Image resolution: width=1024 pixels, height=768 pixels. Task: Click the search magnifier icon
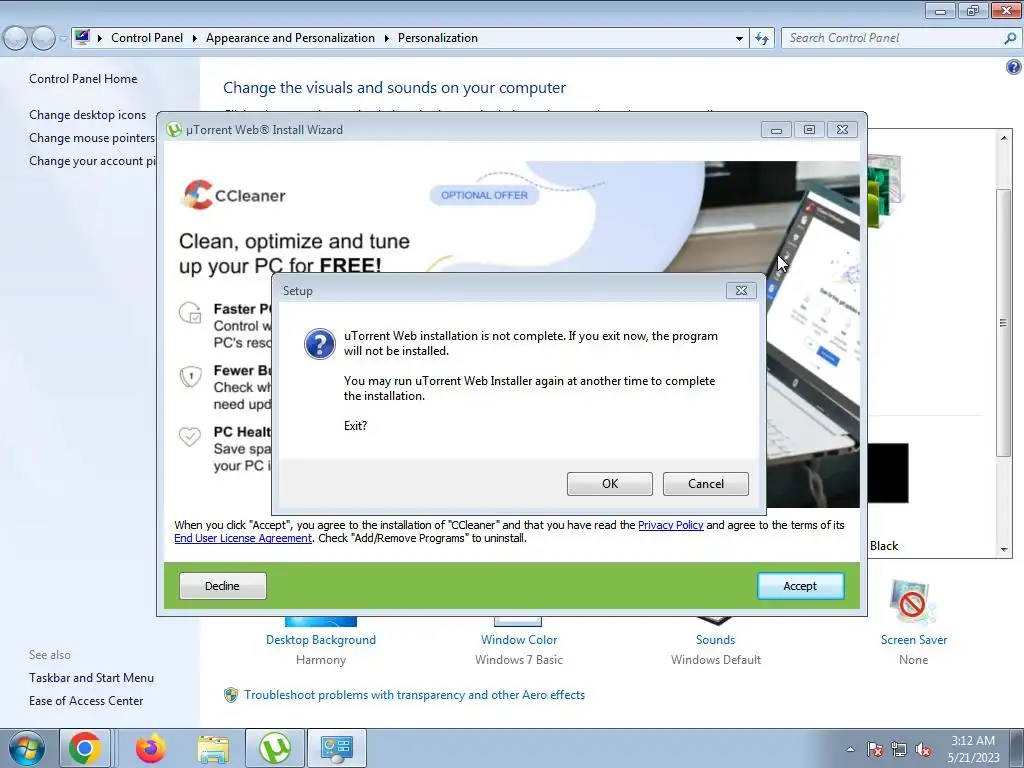pos(1010,38)
